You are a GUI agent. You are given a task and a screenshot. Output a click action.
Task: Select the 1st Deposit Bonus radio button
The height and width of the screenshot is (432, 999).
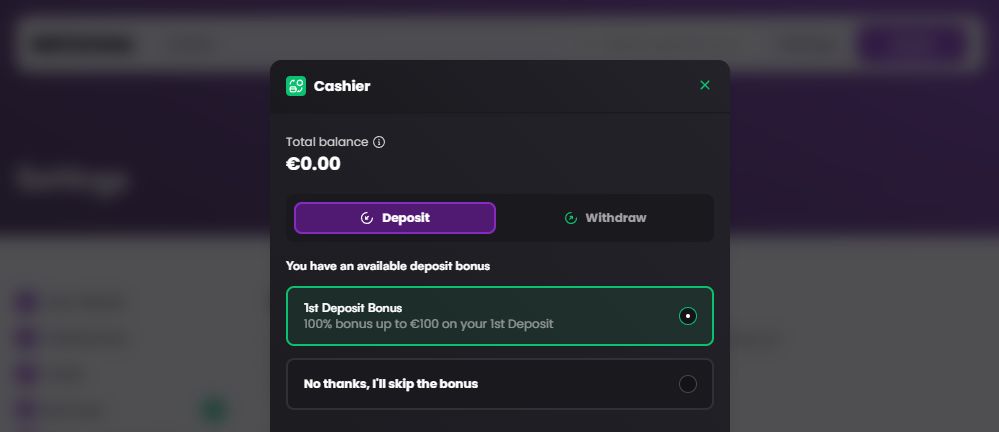click(688, 316)
